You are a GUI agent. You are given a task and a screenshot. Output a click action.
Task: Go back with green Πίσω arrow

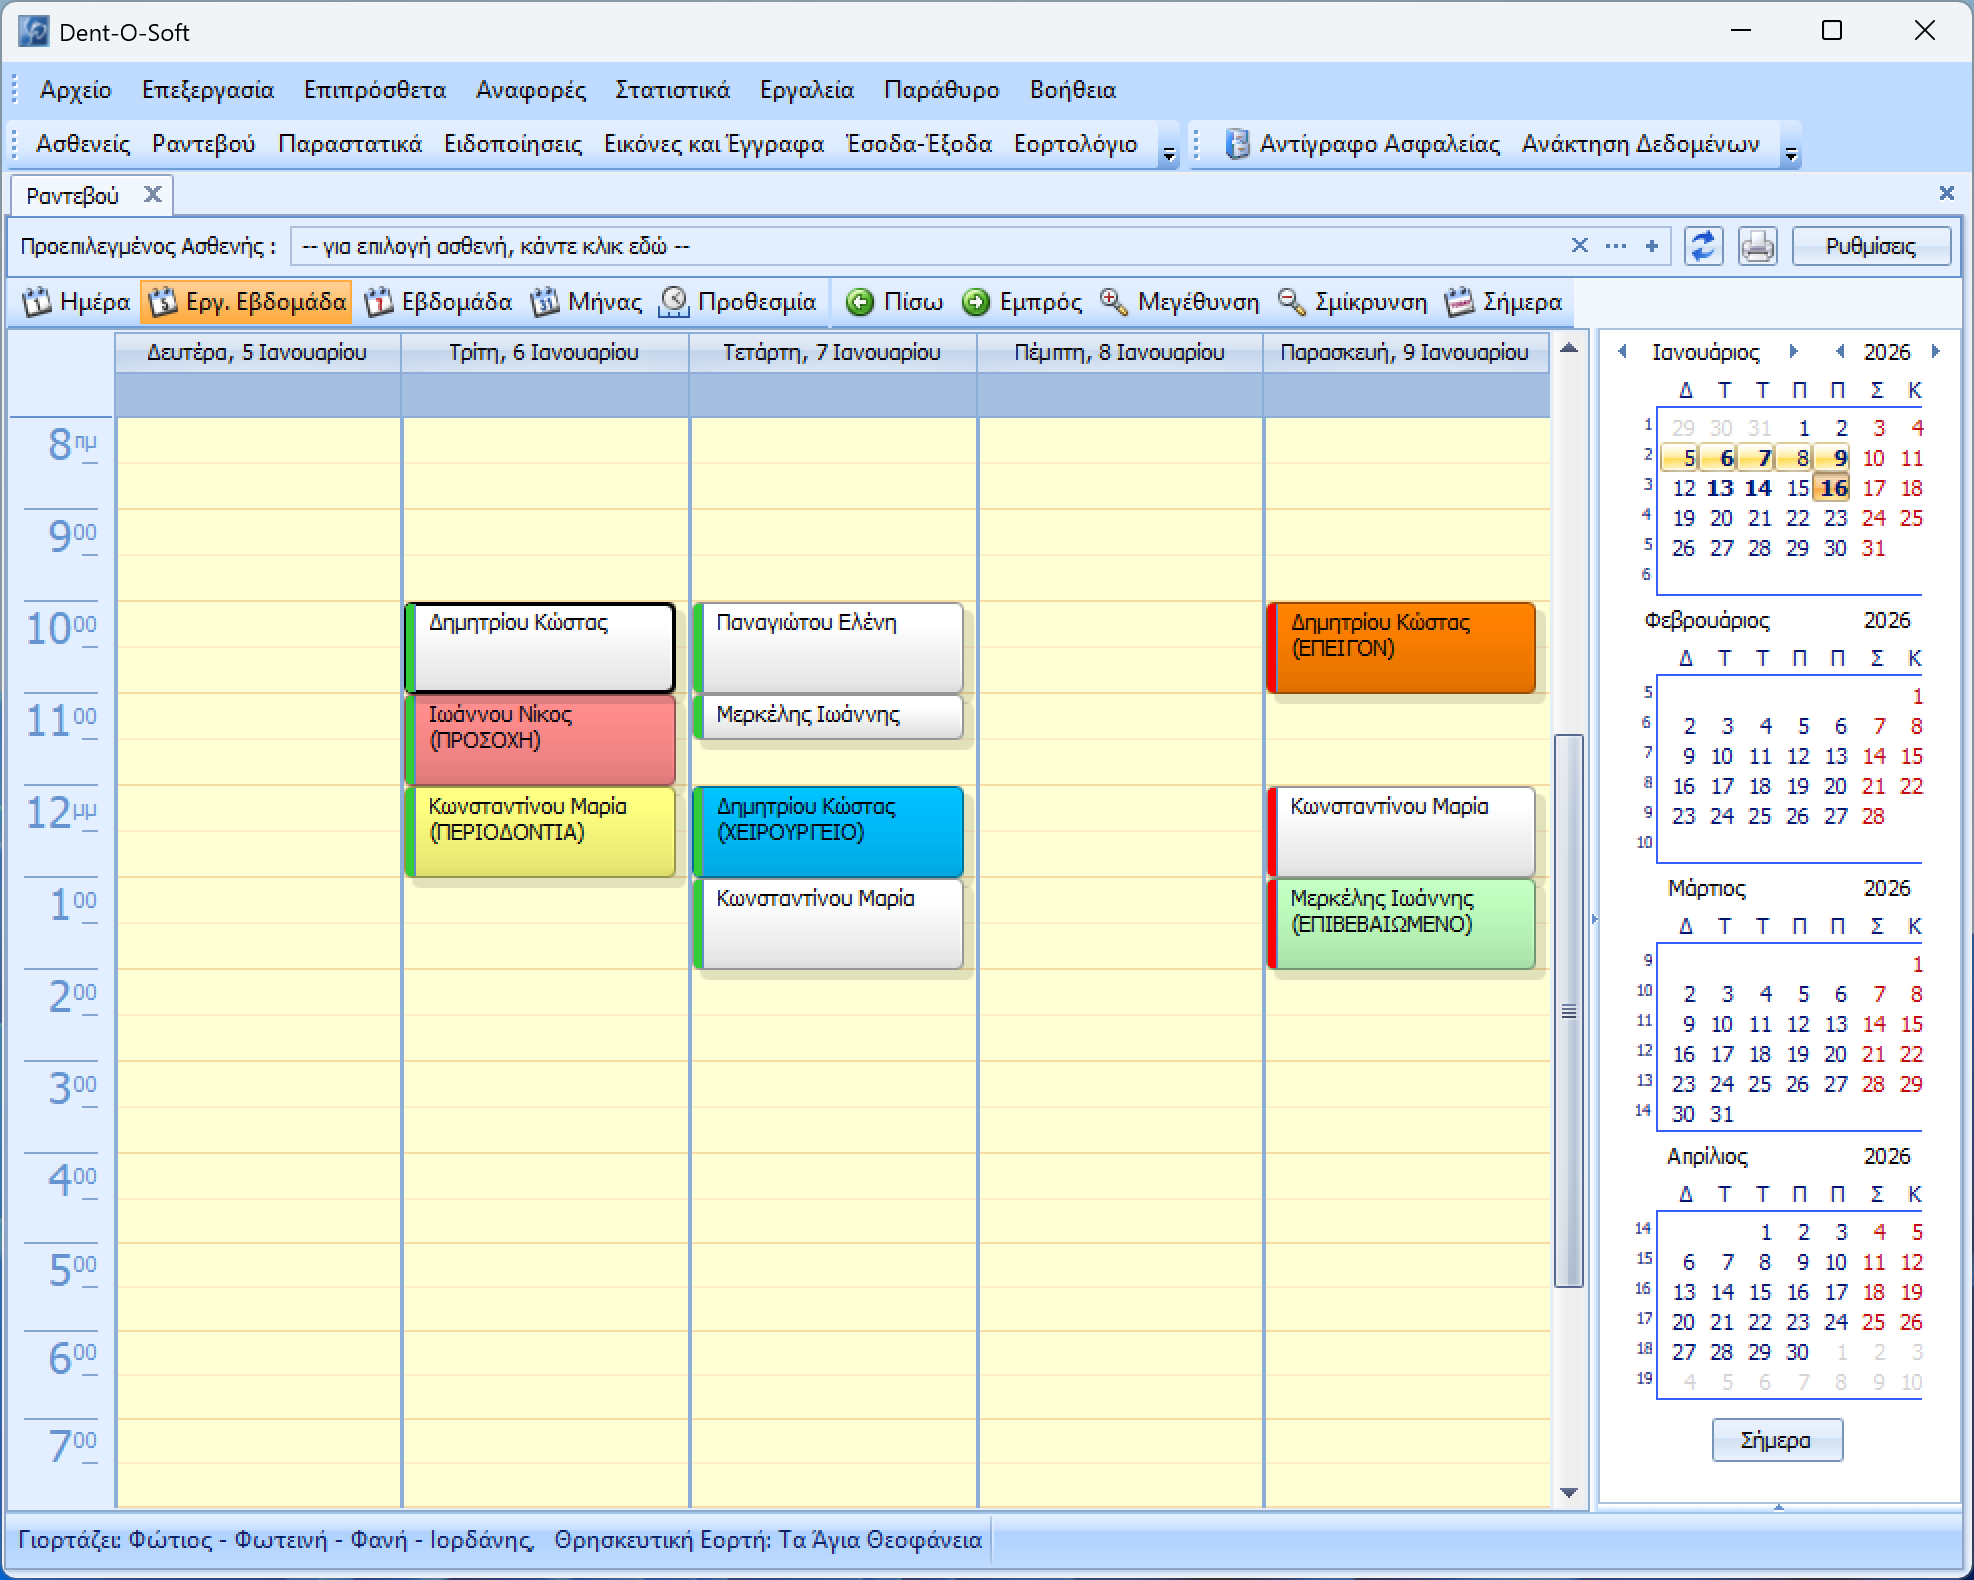[859, 302]
